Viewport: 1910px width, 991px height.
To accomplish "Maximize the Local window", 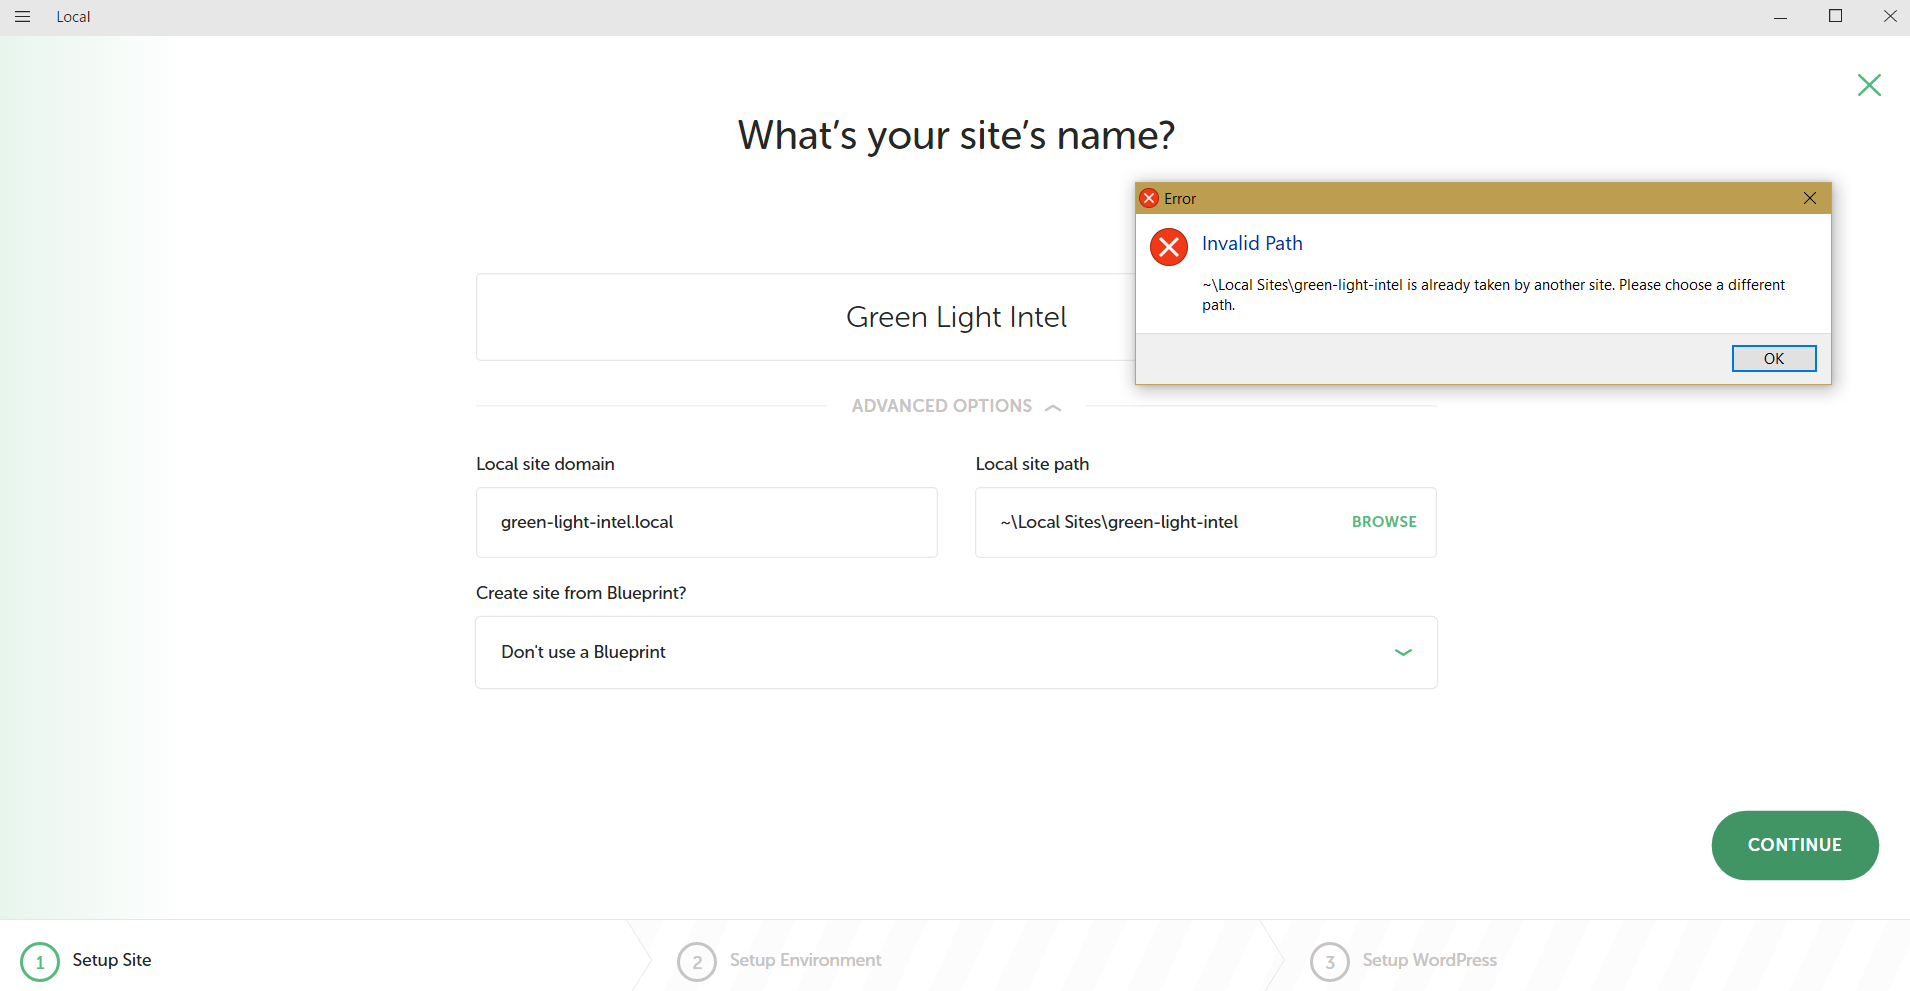I will (x=1835, y=17).
